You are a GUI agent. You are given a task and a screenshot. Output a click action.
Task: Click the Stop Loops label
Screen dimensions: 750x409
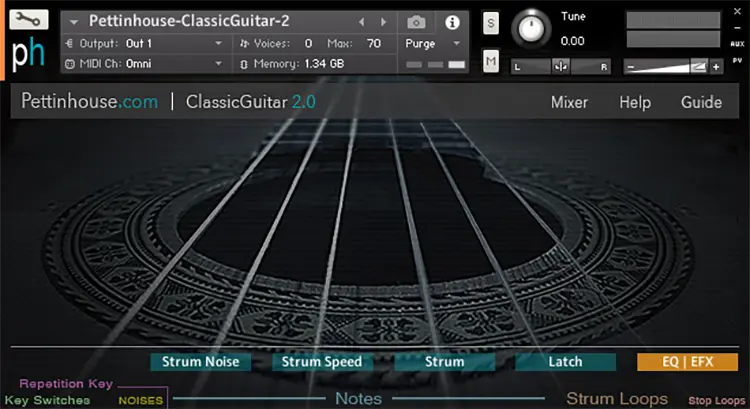tap(717, 400)
